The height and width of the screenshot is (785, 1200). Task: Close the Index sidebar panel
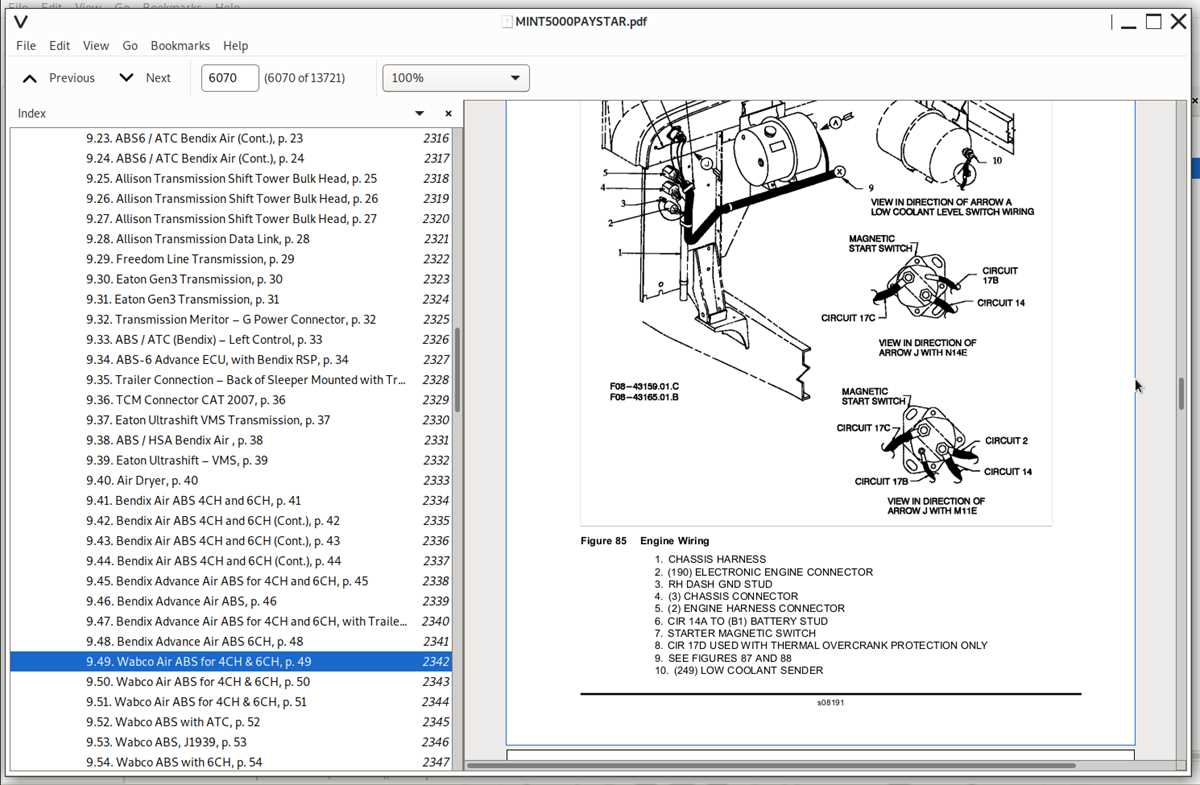[x=448, y=114]
